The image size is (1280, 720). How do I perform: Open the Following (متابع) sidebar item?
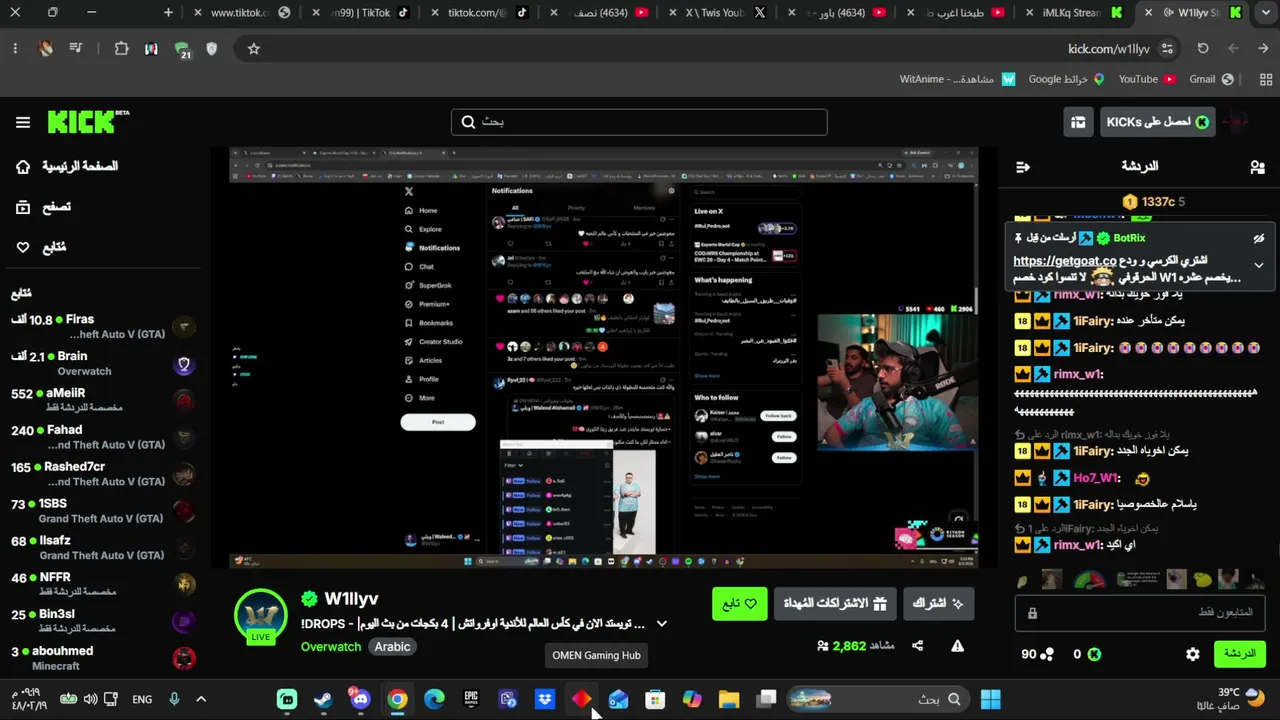tap(42, 247)
